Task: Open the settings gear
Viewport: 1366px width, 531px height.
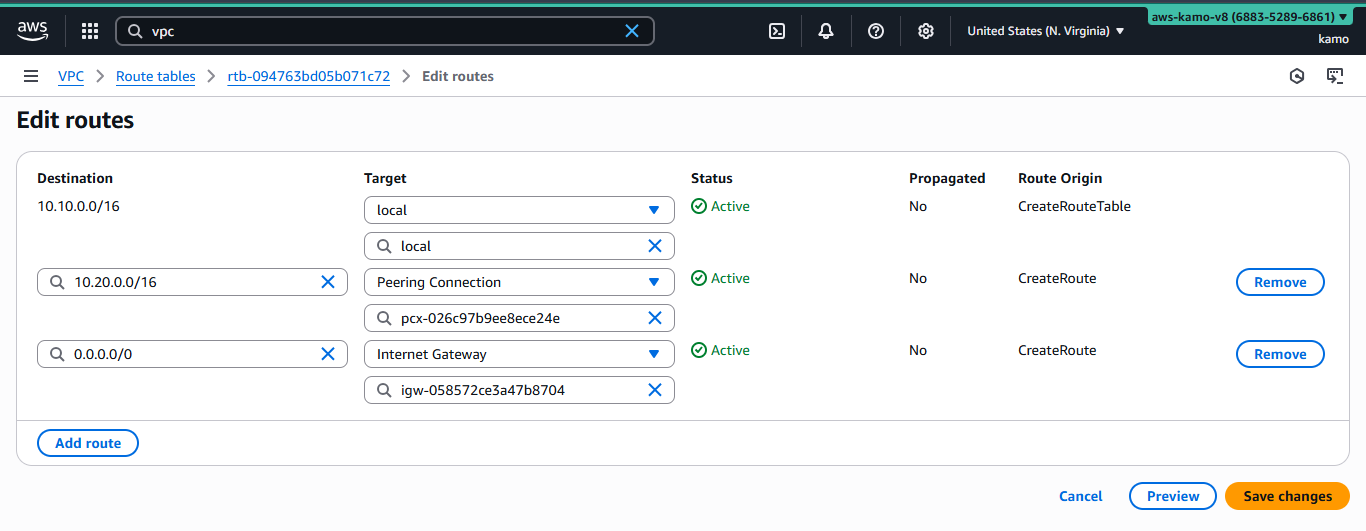Action: pos(926,31)
